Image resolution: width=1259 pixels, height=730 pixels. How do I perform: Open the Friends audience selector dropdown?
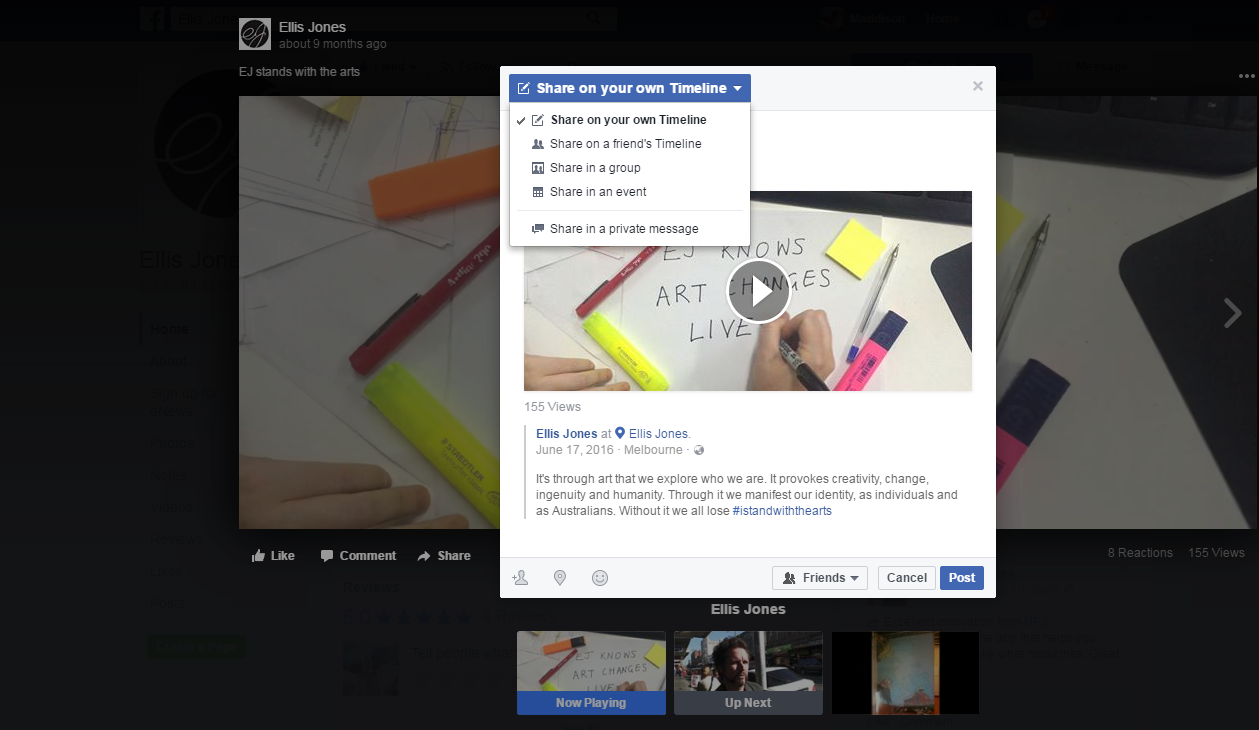[820, 578]
